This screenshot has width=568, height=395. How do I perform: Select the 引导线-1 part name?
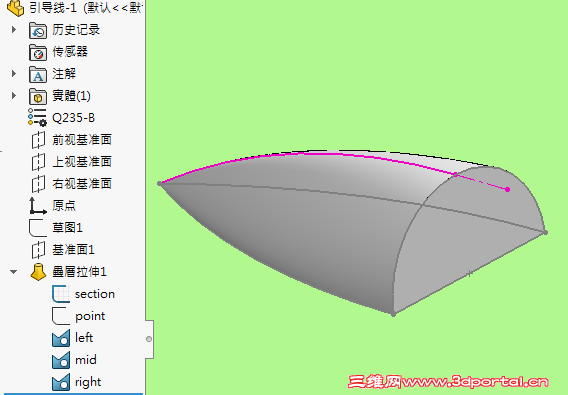(x=54, y=8)
